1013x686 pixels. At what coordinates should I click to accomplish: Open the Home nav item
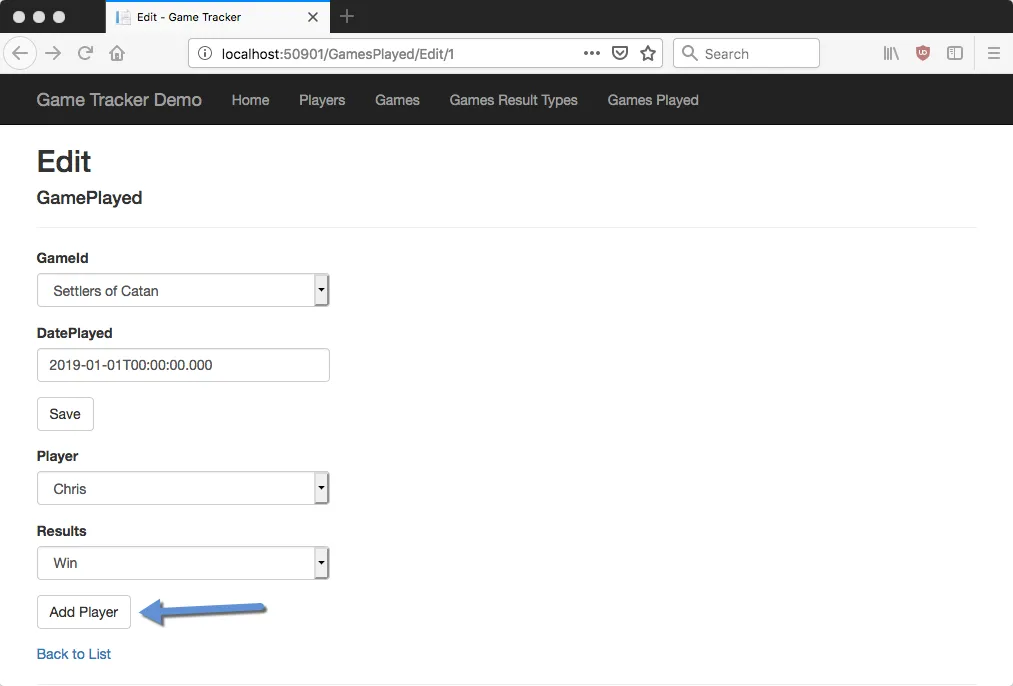point(251,100)
